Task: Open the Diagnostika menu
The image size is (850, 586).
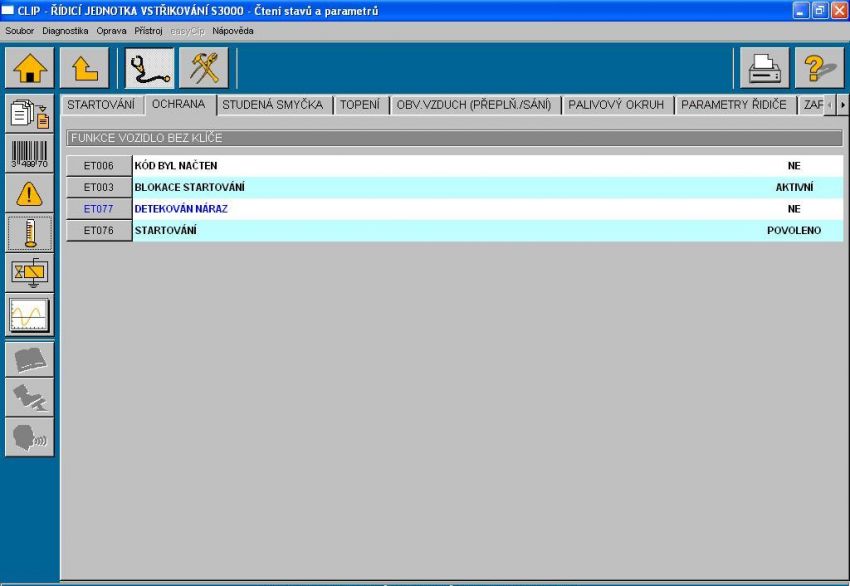Action: pyautogui.click(x=65, y=31)
